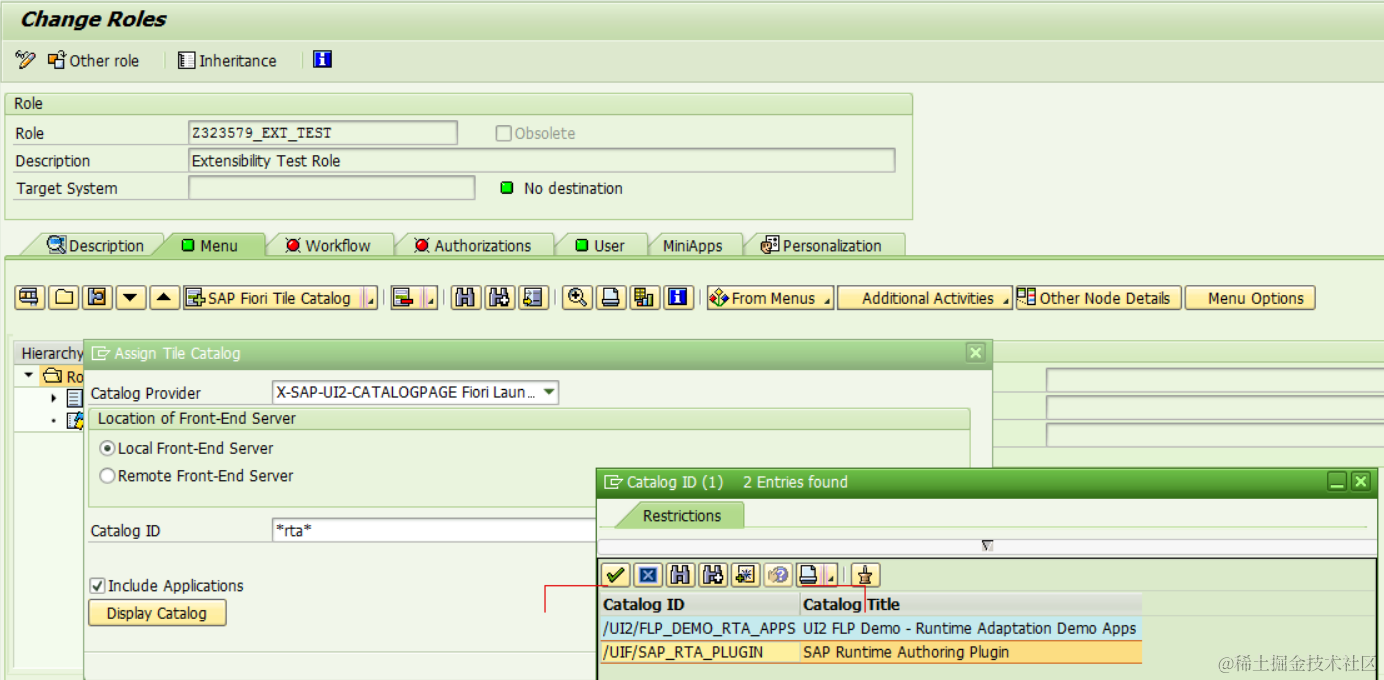
Task: Click the create folder icon
Action: tap(64, 298)
